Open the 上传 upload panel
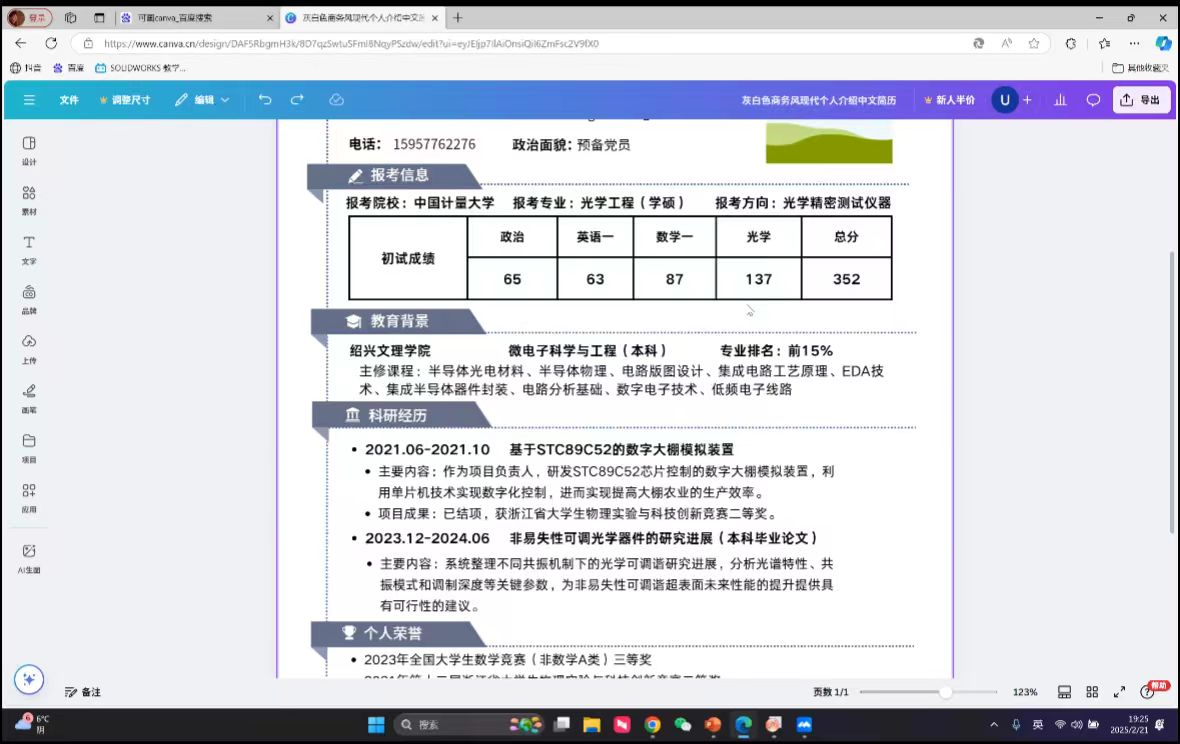Viewport: 1180px width, 744px height. click(x=29, y=347)
